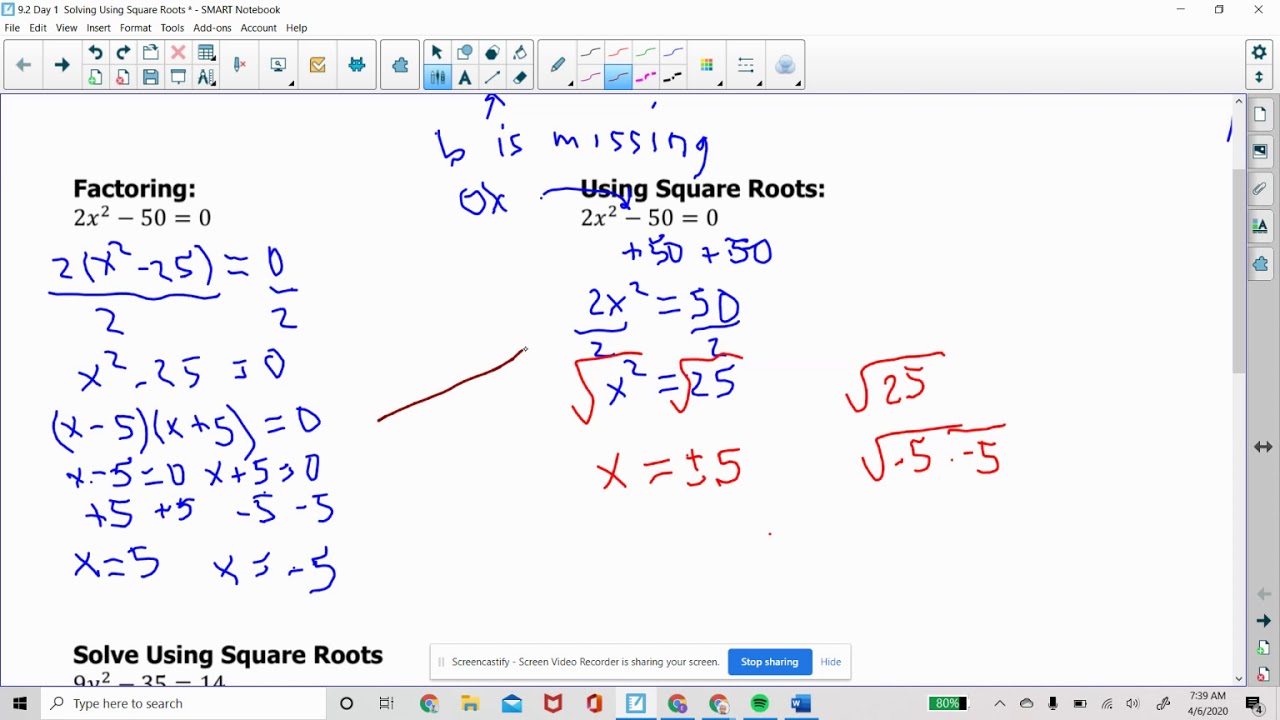1280x720 pixels.
Task: Choose the Eraser tool
Action: (x=520, y=77)
